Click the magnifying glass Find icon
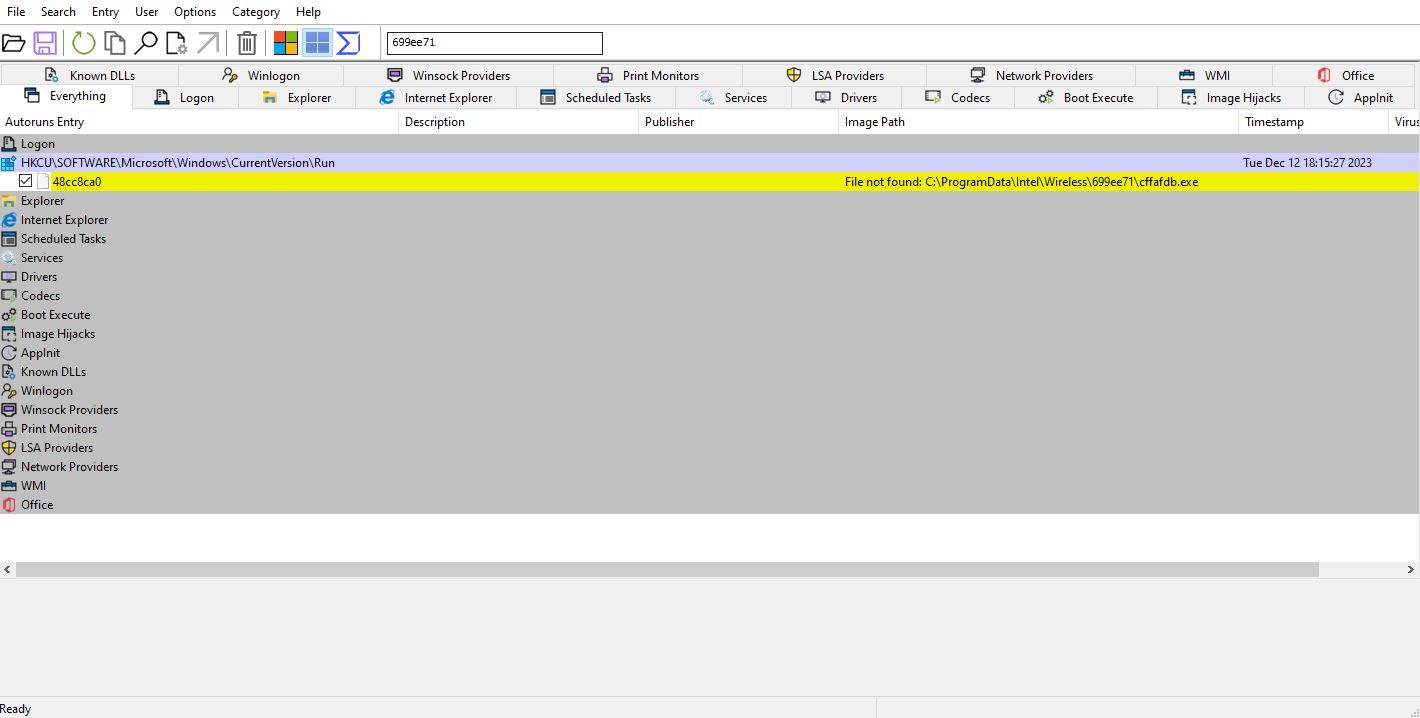Image resolution: width=1420 pixels, height=718 pixels. click(x=146, y=43)
